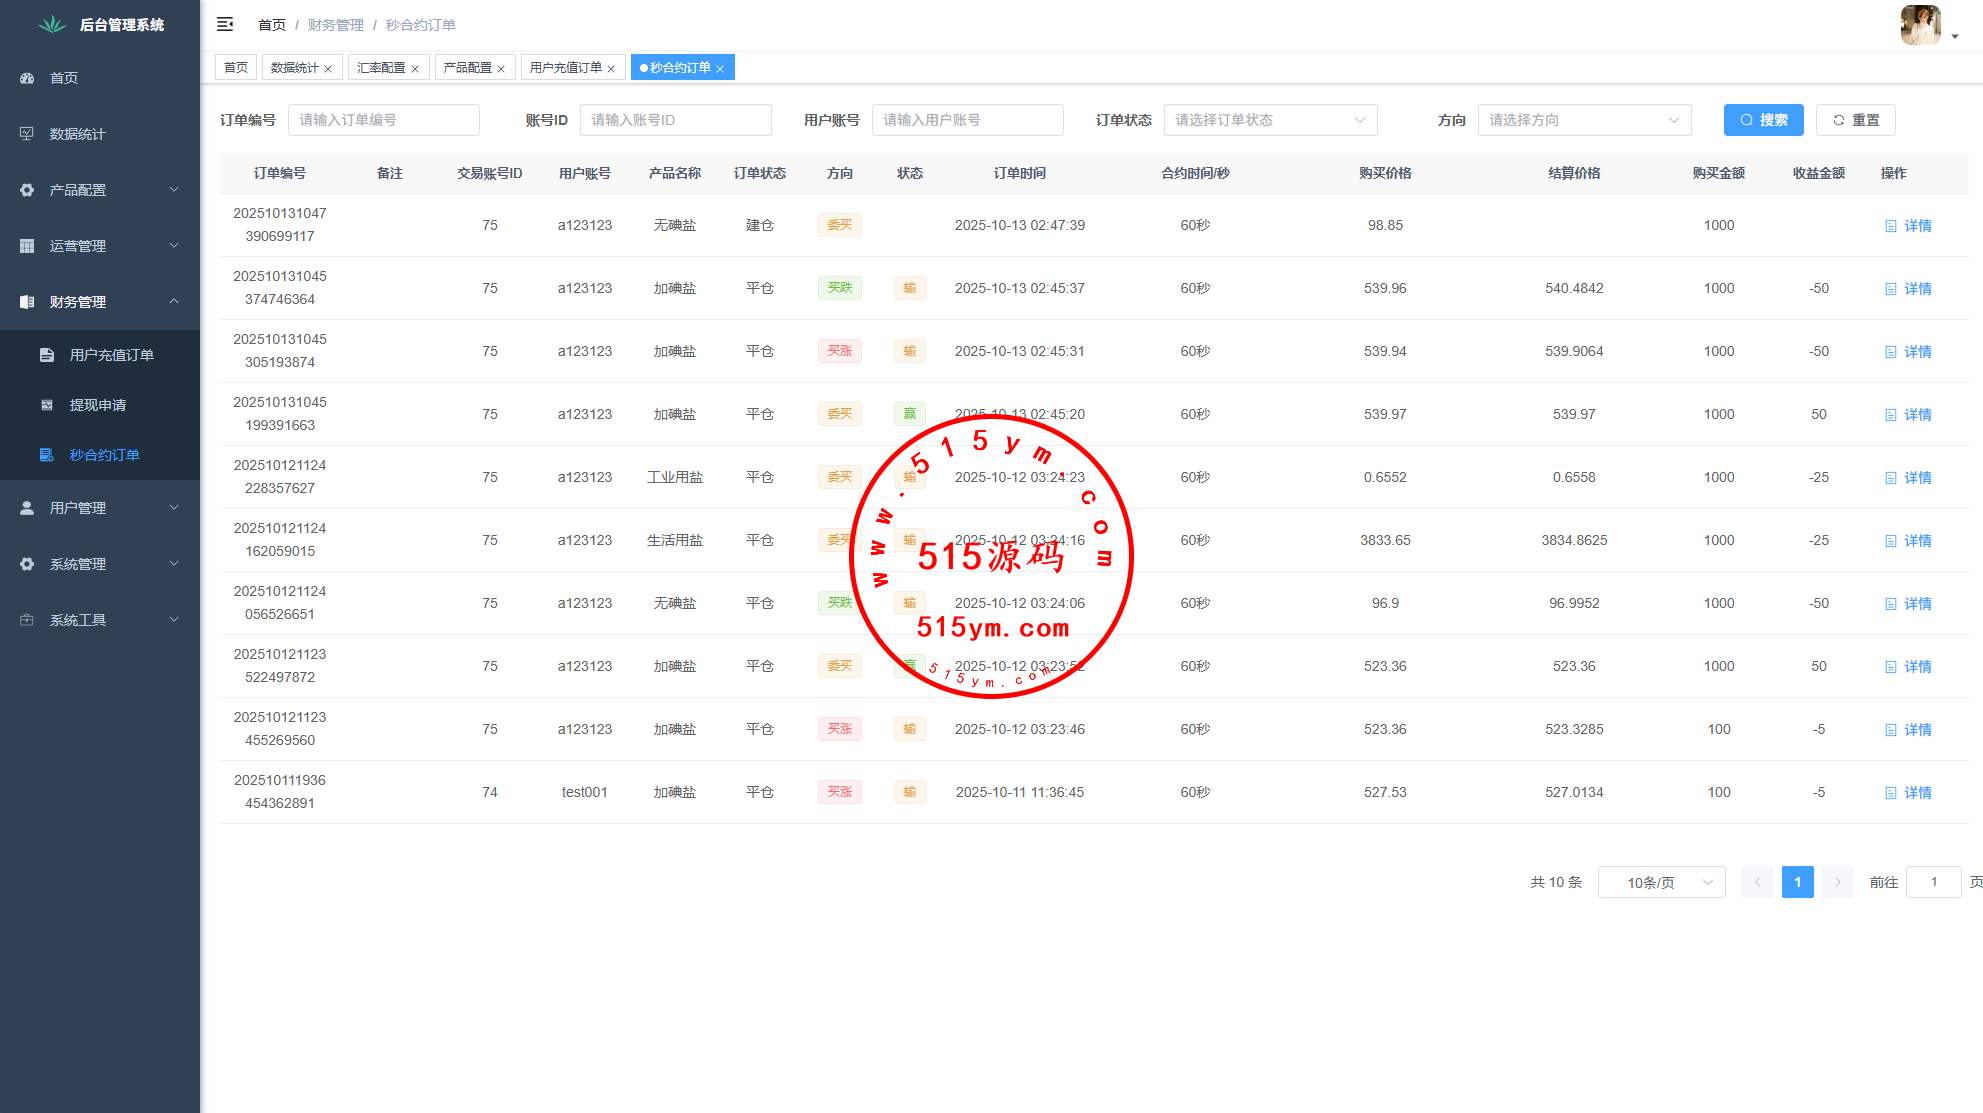Open 提现申请 in the sidebar
1983x1113 pixels.
97,405
